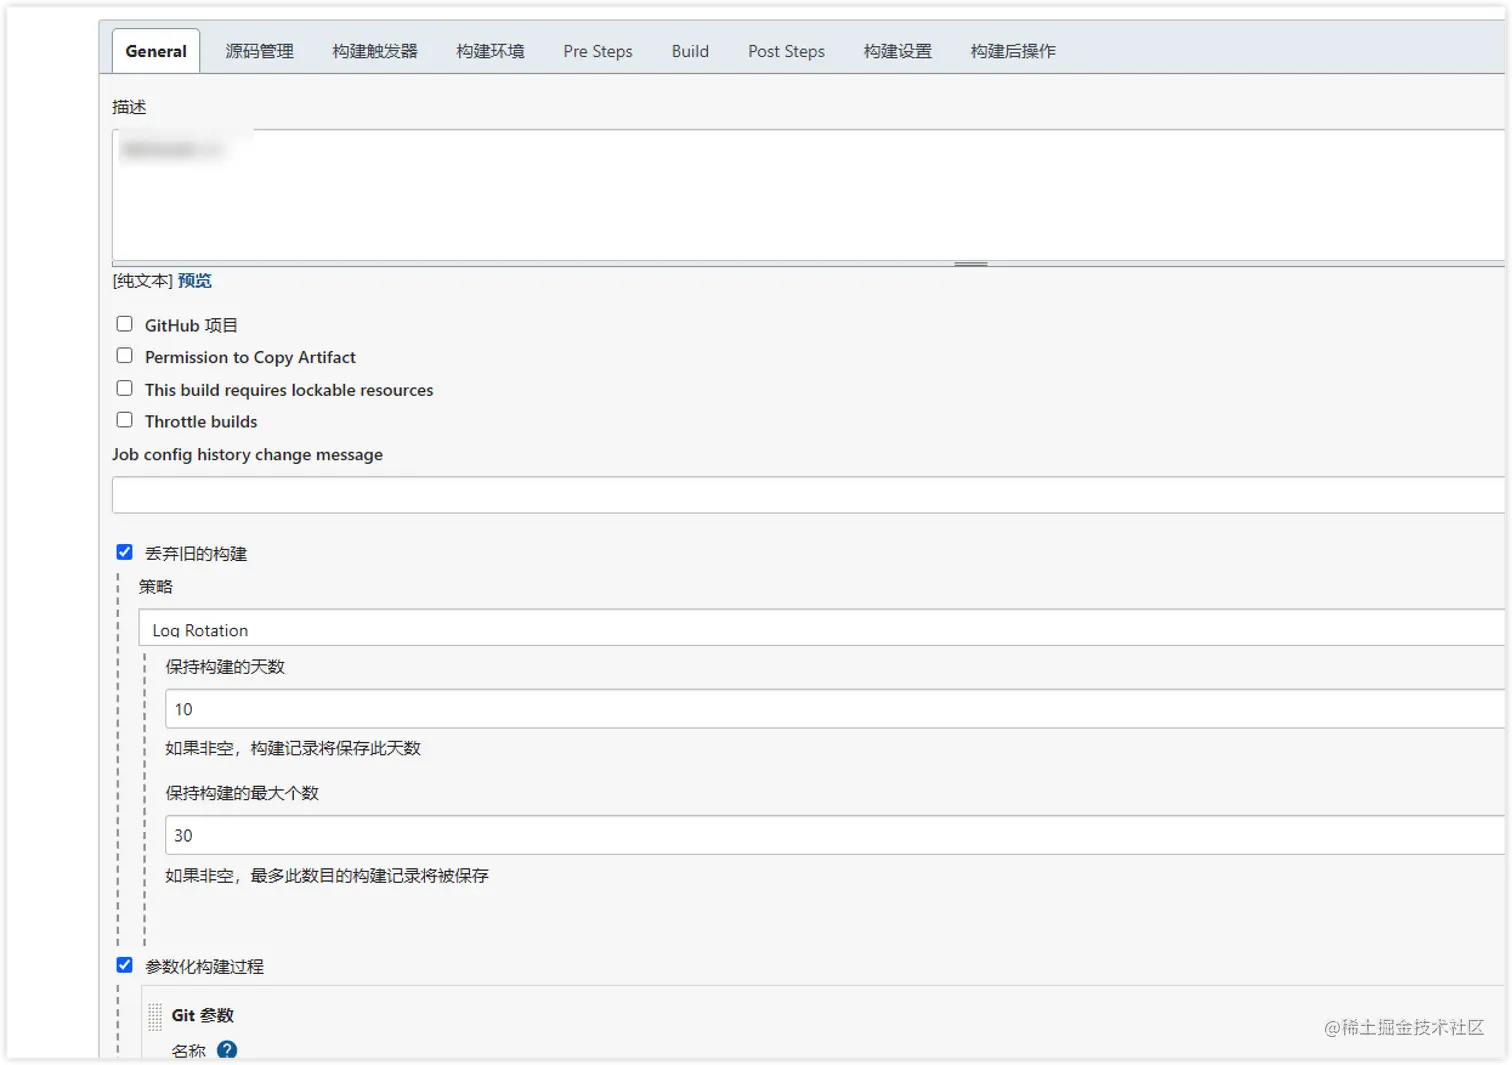Check Permission to Copy Artifact
This screenshot has height=1065, width=1512.
pos(124,356)
